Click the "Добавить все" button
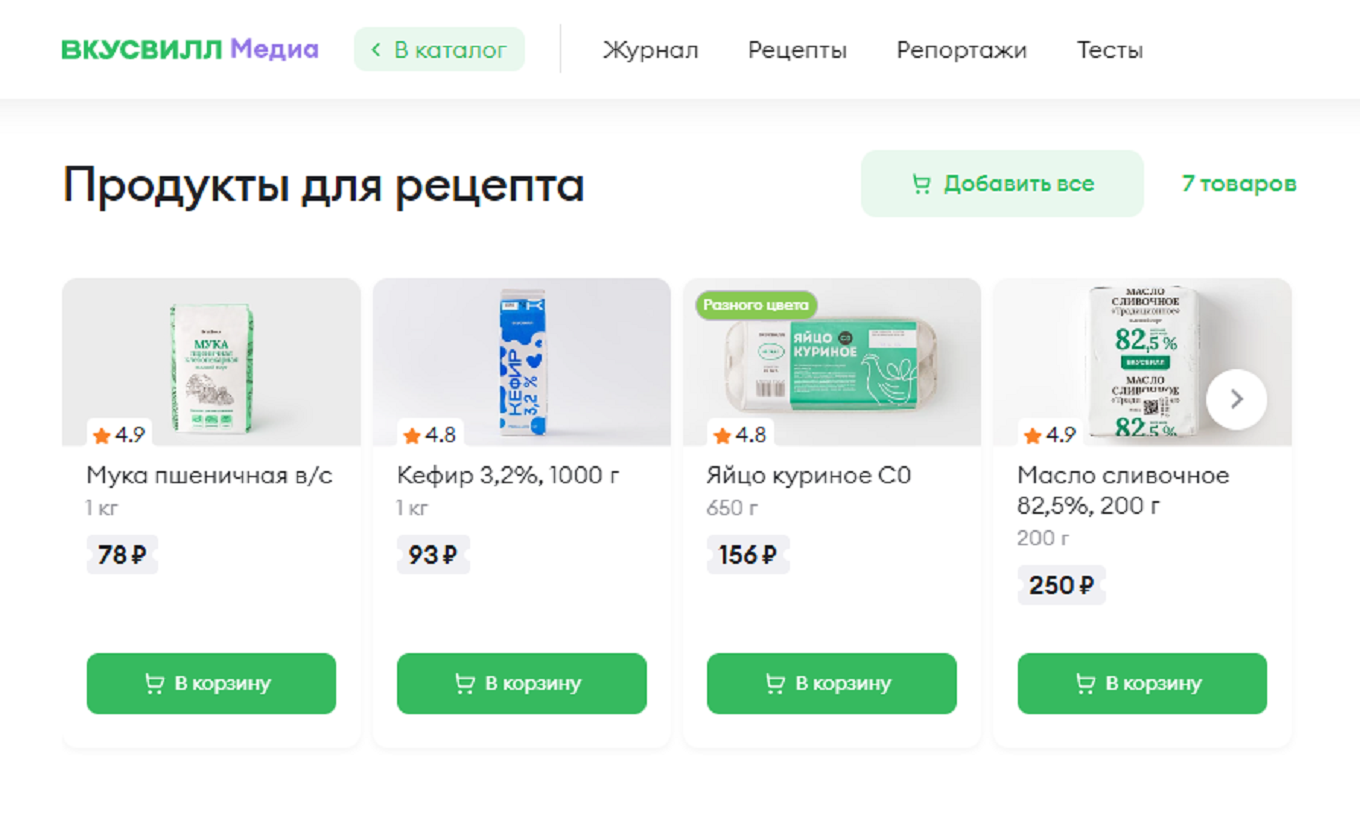Screen dimensions: 1360x819 click(x=1001, y=183)
